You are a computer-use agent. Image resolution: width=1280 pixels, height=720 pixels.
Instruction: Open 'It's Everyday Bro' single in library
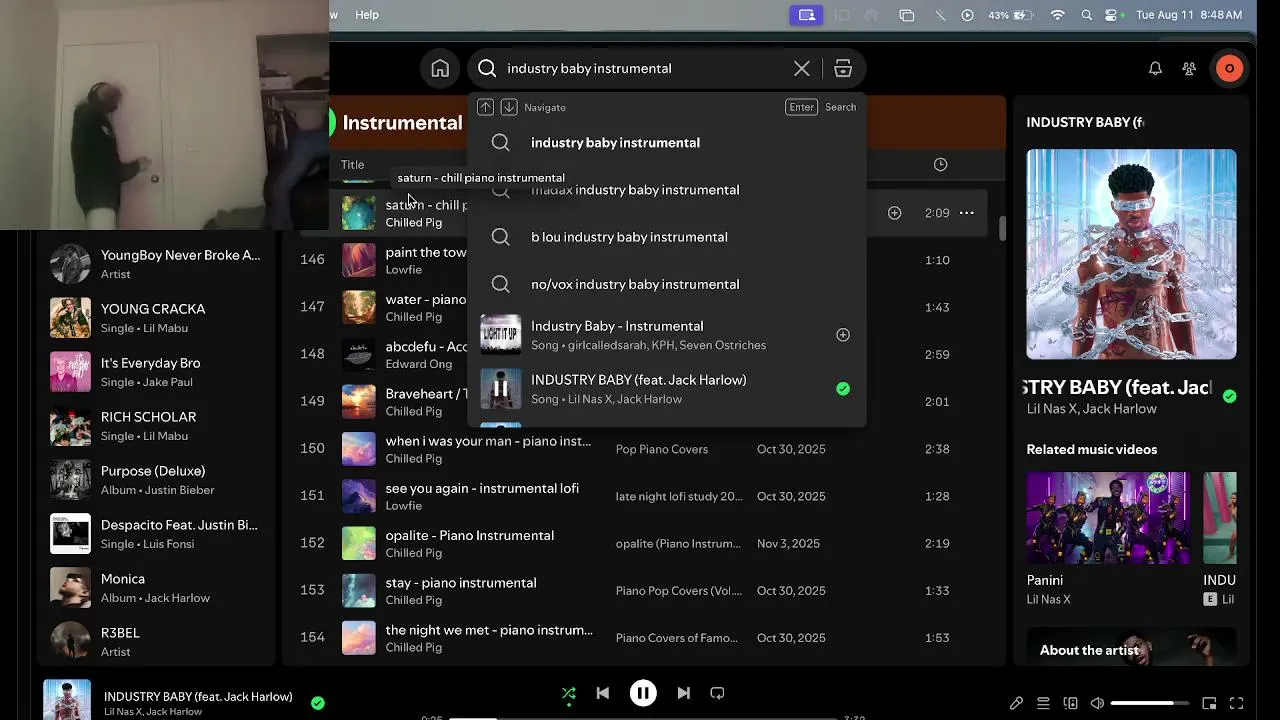[156, 372]
